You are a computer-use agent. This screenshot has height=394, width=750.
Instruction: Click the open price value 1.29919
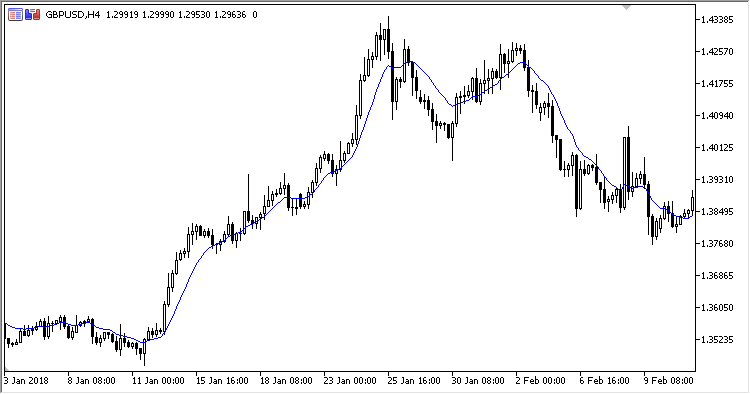[x=122, y=15]
